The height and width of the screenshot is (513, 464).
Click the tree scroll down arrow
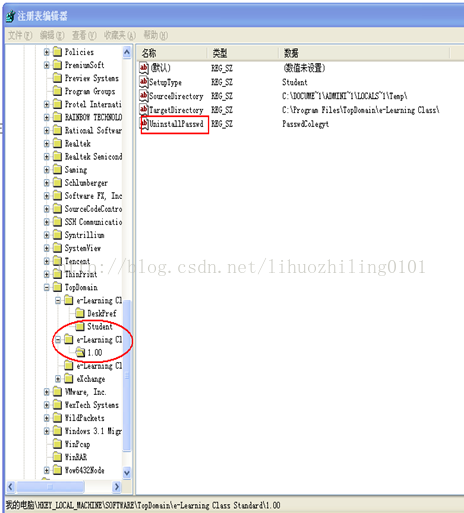tap(127, 473)
